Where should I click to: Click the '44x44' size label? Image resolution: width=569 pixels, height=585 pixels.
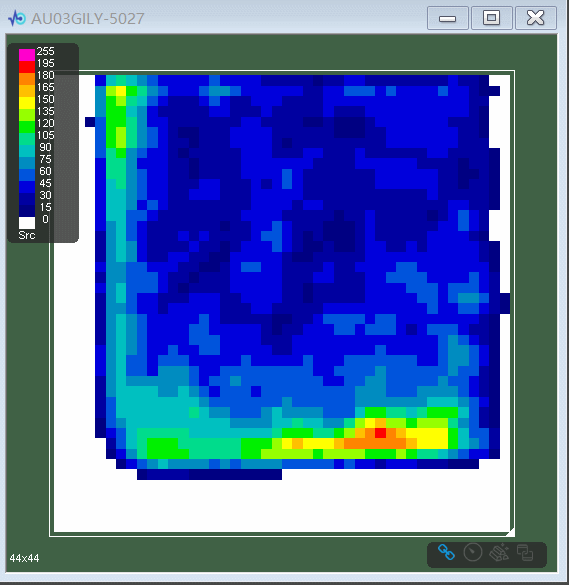[24, 558]
